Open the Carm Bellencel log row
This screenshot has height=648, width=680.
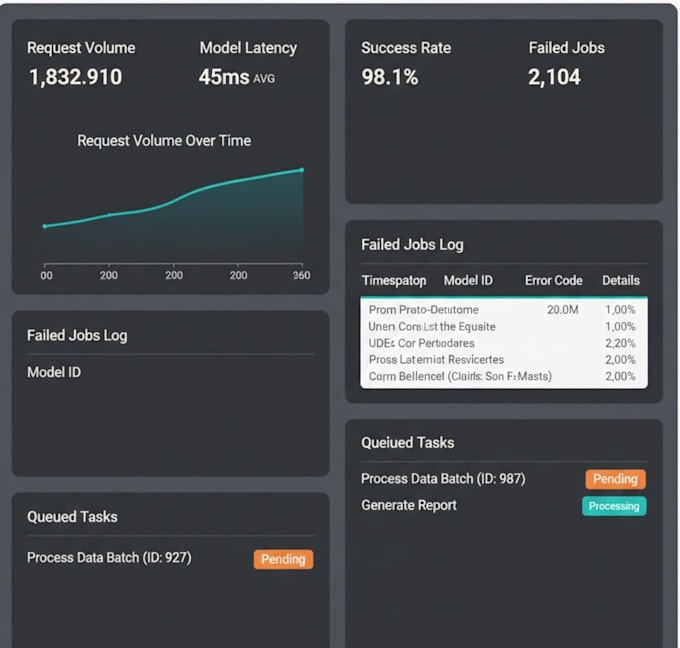[x=504, y=376]
